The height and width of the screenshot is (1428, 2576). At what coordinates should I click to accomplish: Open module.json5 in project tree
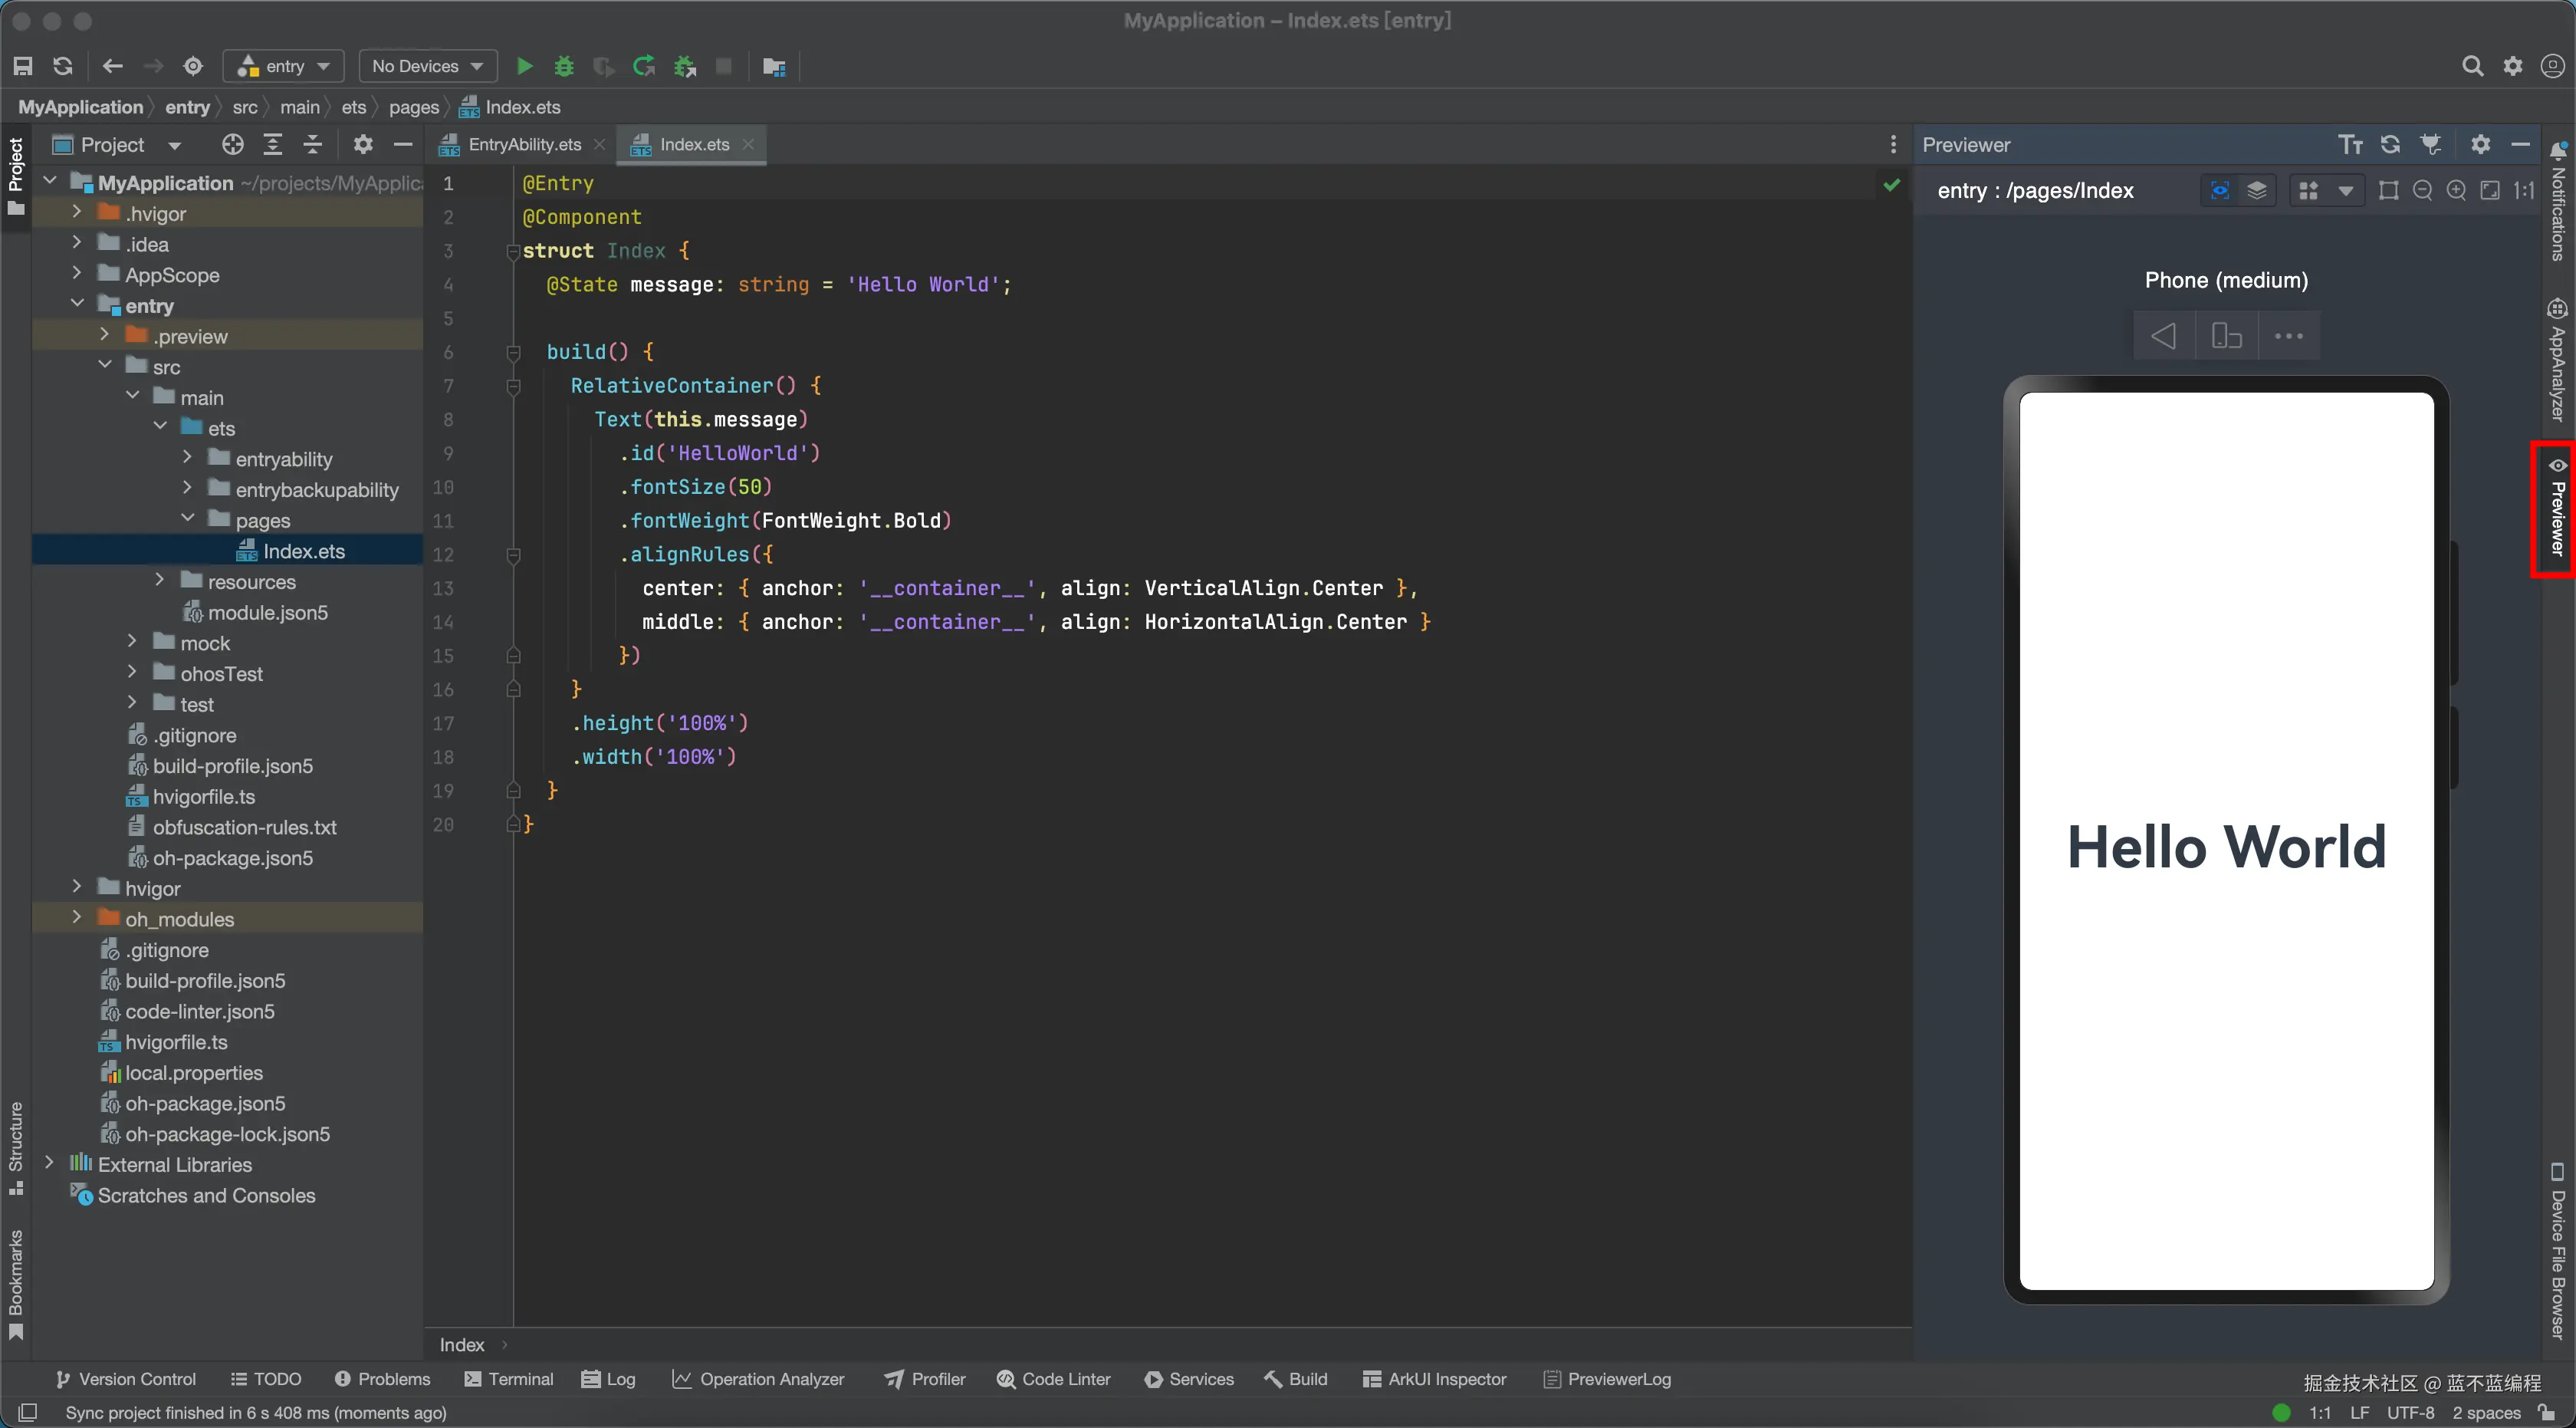[x=267, y=612]
